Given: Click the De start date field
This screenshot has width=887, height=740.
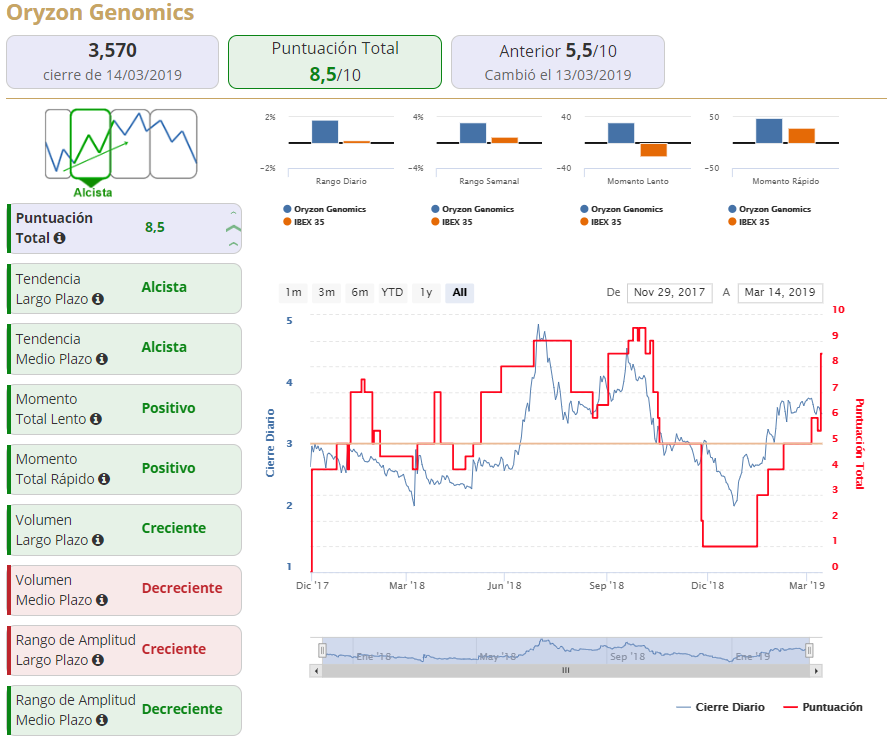Looking at the screenshot, I should 669,292.
